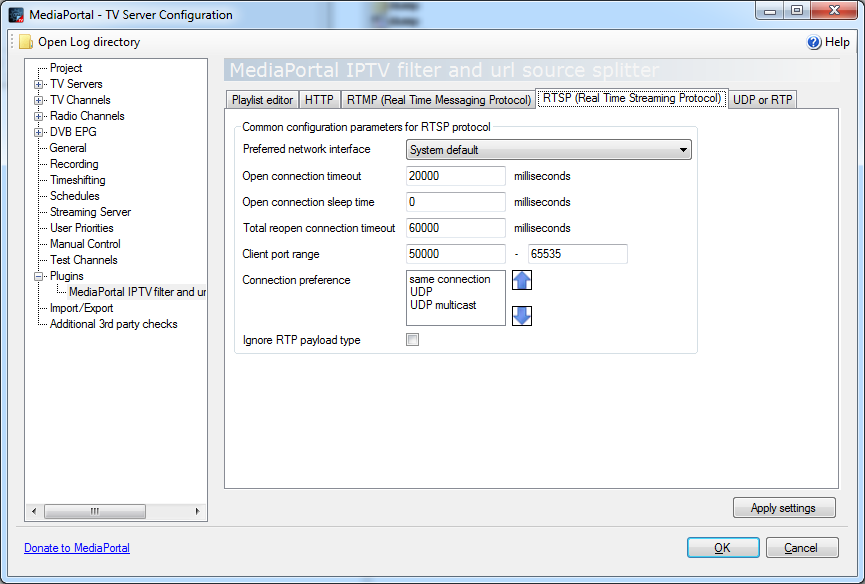Minimize the TV Server Configuration window
Viewport: 865px width, 584px height.
770,11
